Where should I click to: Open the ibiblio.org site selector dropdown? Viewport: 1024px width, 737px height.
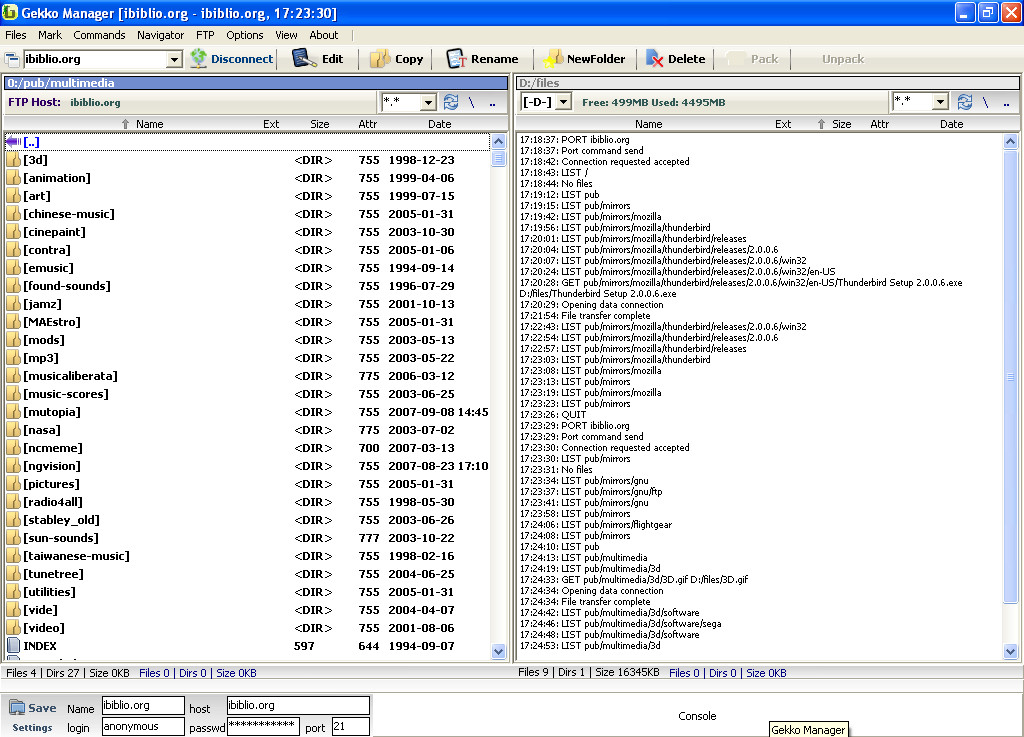(174, 60)
